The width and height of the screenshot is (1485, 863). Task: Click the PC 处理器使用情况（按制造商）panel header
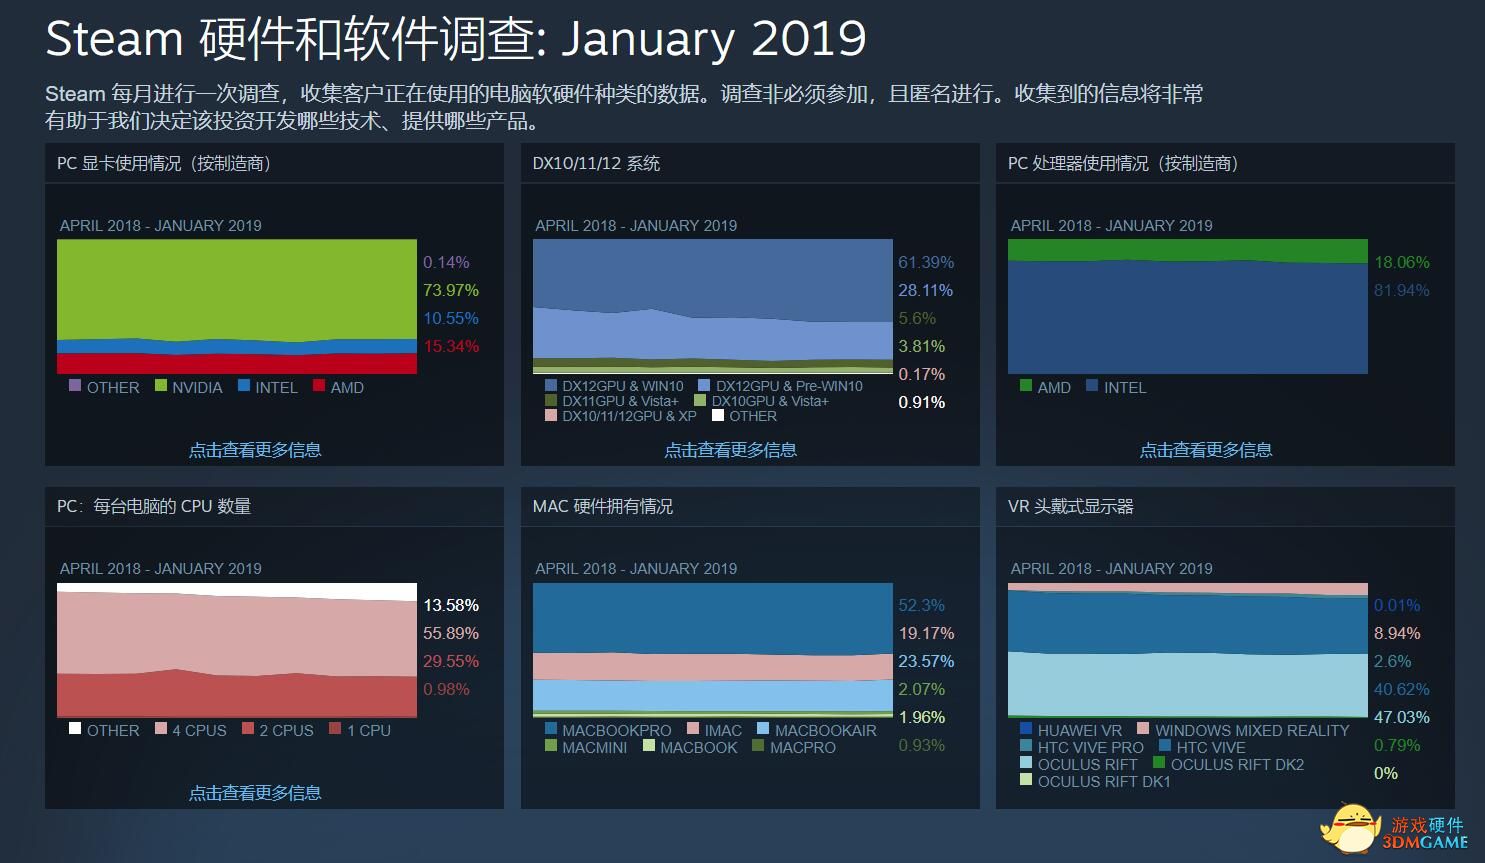(x=1225, y=163)
